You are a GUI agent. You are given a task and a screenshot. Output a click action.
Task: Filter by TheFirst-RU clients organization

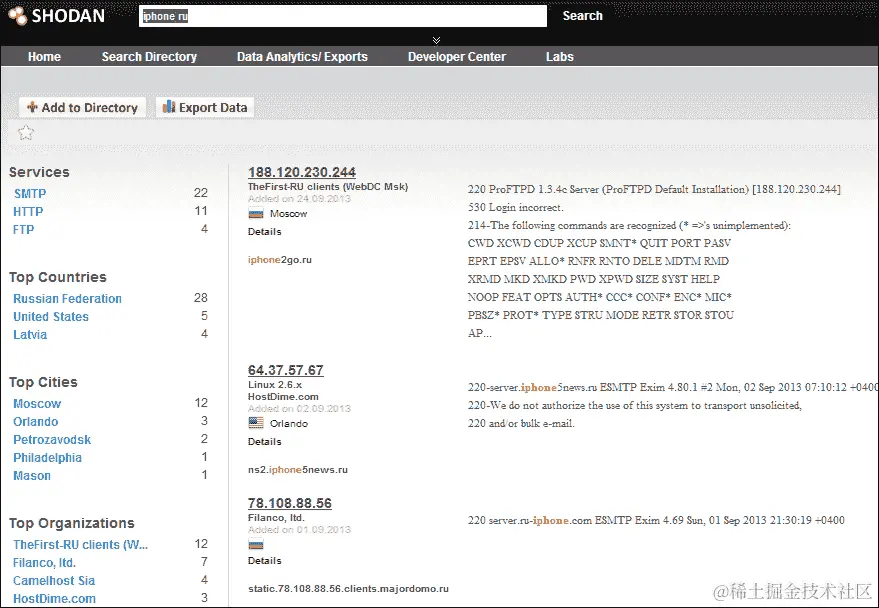[x=81, y=544]
